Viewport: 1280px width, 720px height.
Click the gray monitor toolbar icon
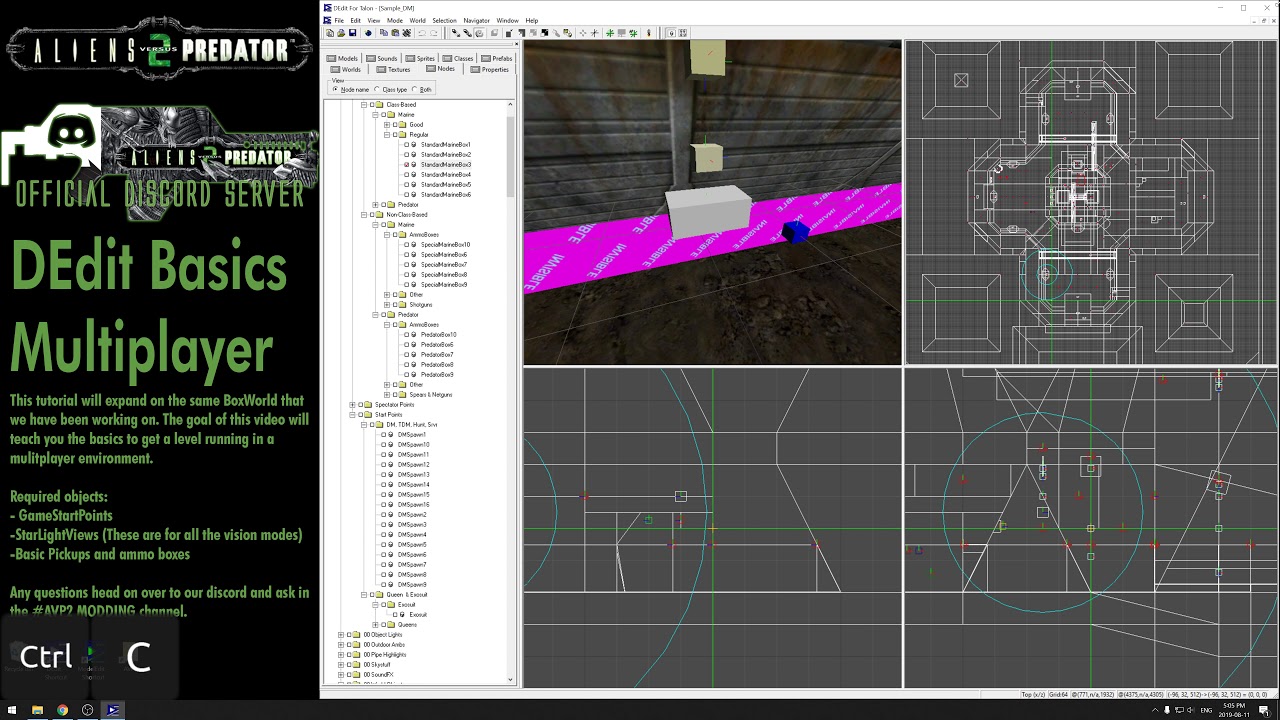pyautogui.click(x=621, y=33)
